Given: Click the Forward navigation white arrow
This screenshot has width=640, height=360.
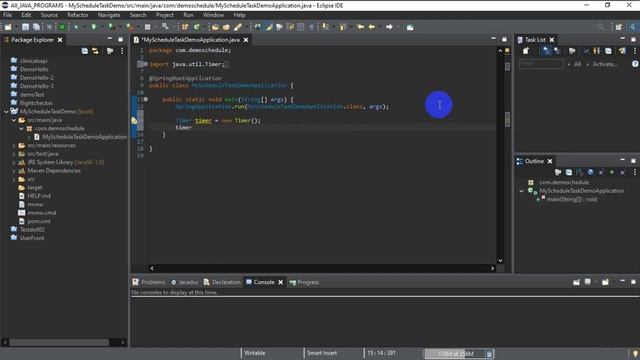Looking at the screenshot, I should coord(389,27).
